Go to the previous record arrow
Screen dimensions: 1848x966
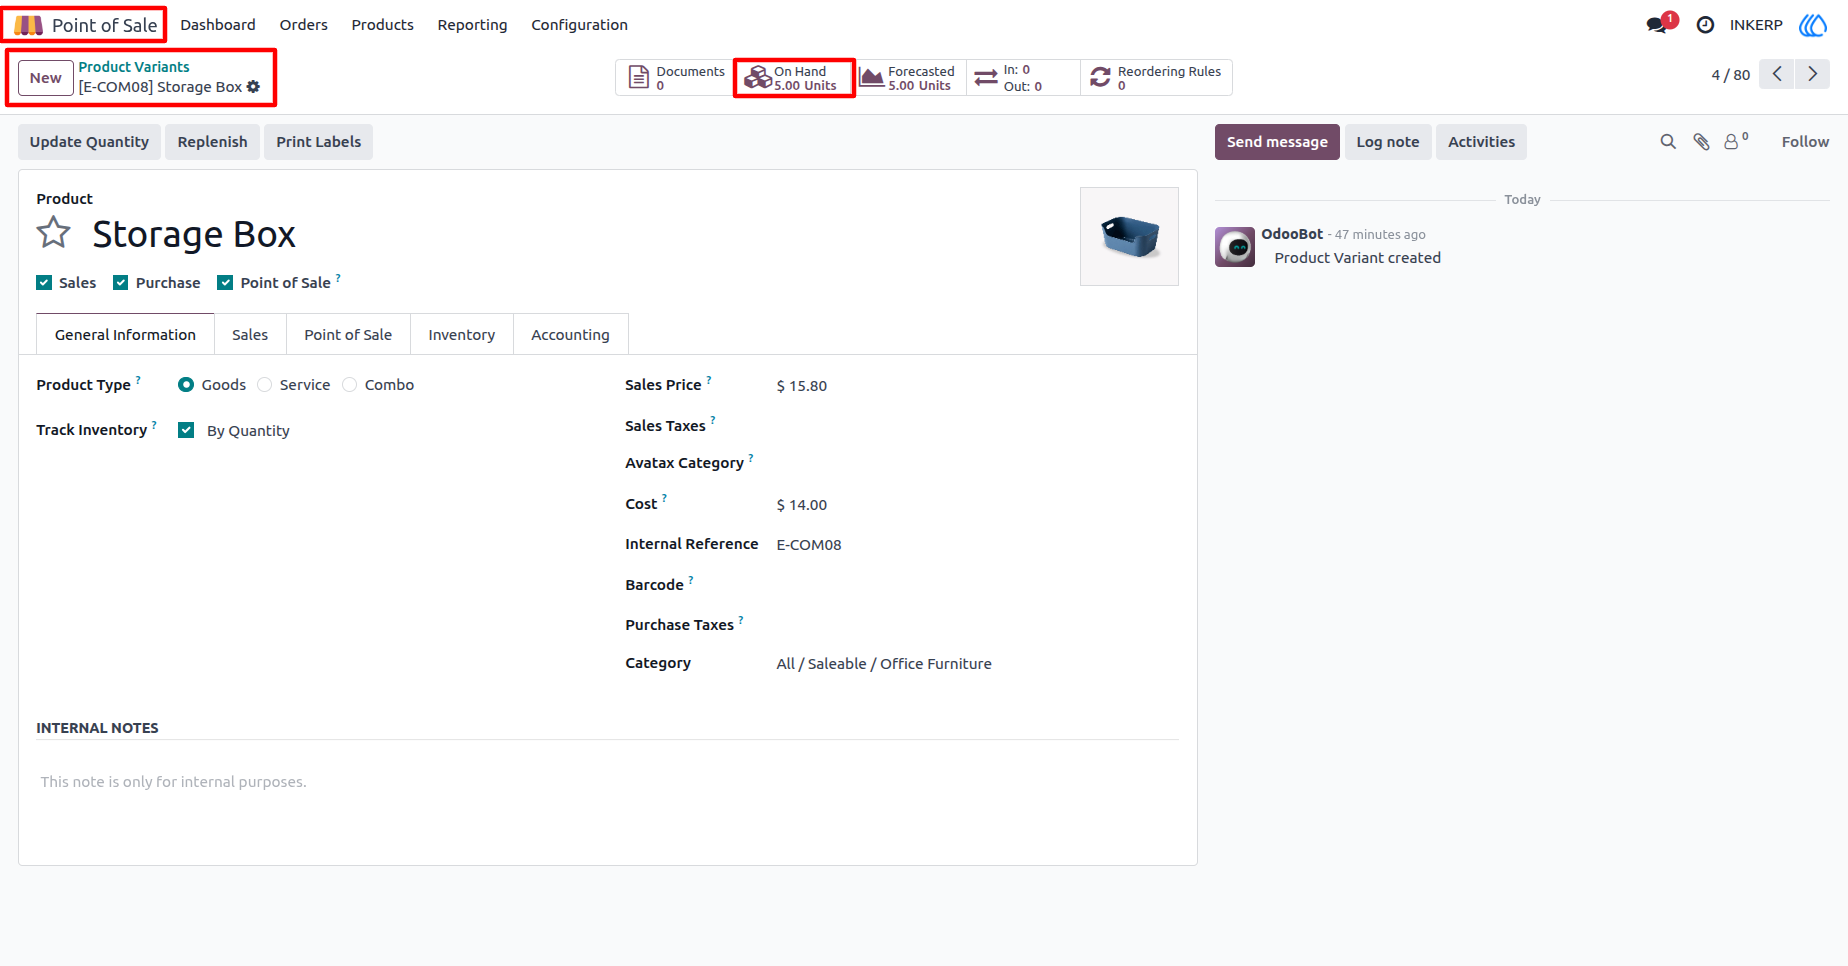click(x=1776, y=74)
